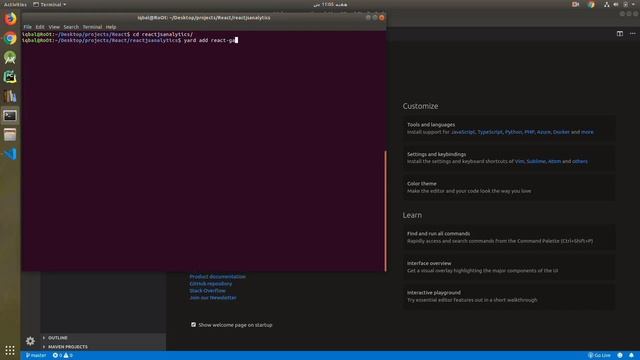Open the network indicator in top bar
The height and width of the screenshot is (360, 640).
607,4
